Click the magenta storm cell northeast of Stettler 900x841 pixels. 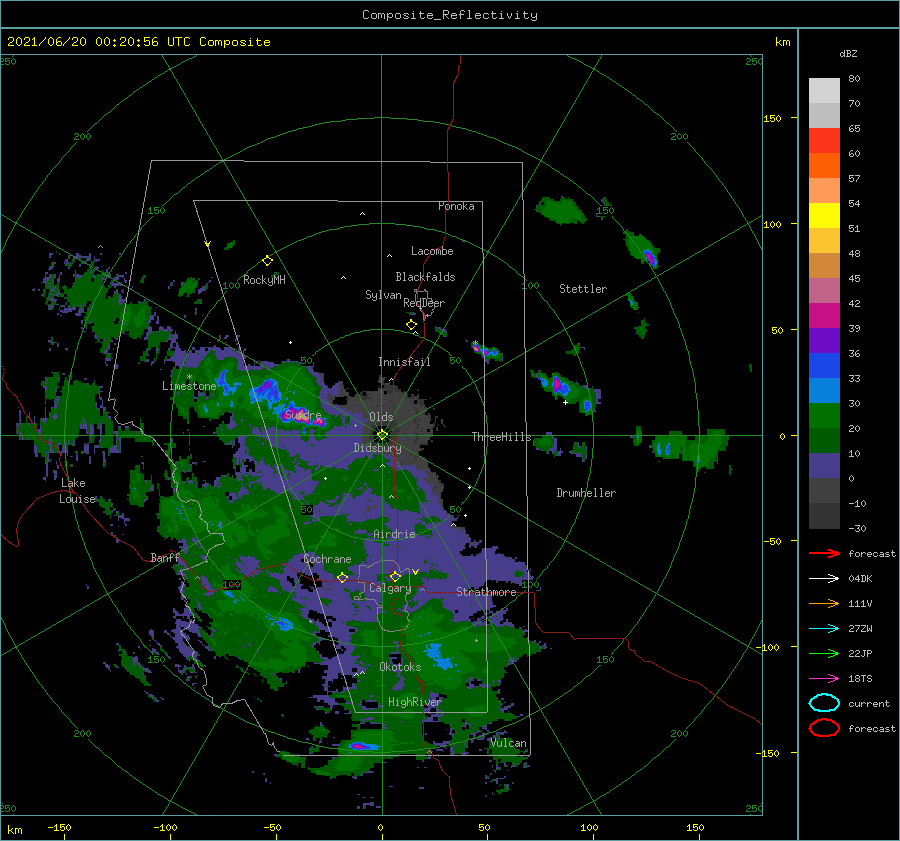[650, 257]
